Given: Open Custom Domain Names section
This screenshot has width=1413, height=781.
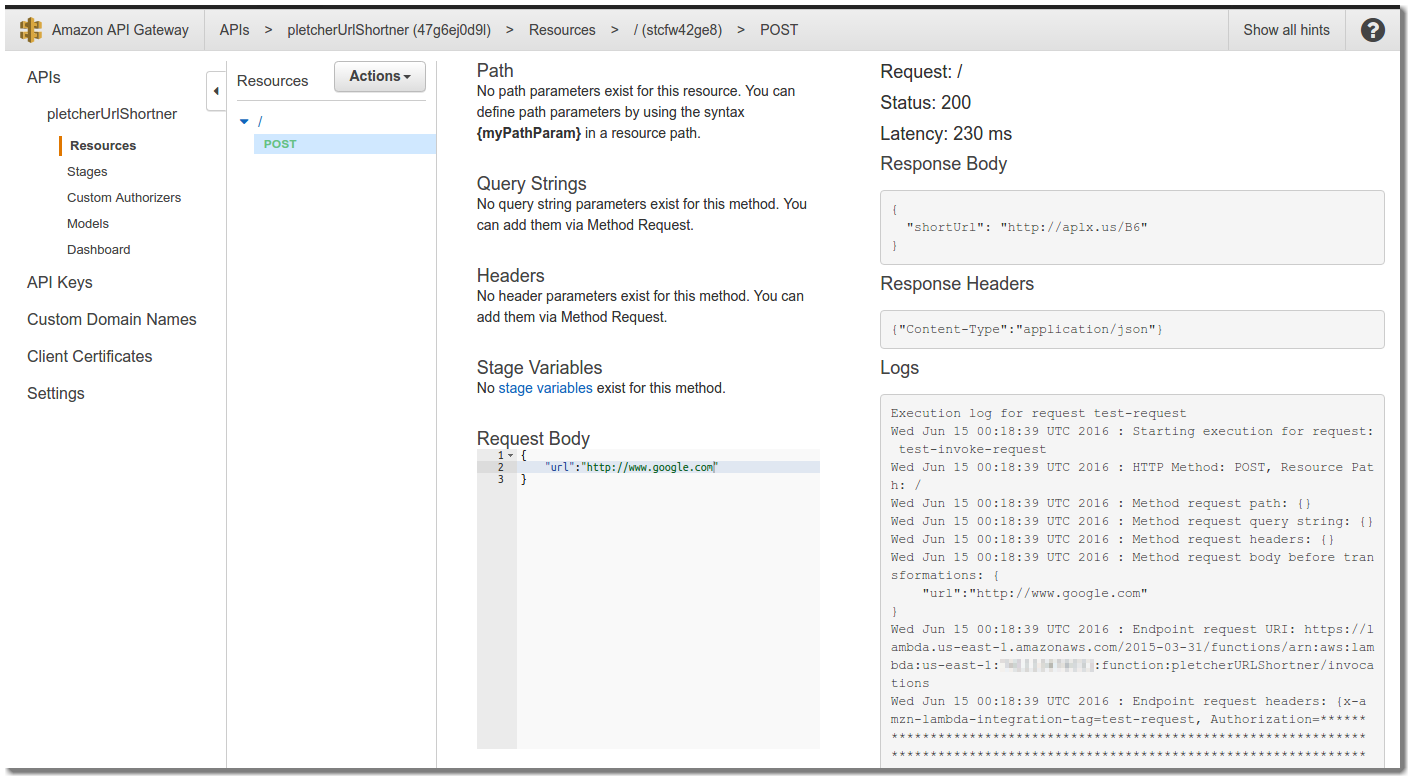Looking at the screenshot, I should pos(112,320).
